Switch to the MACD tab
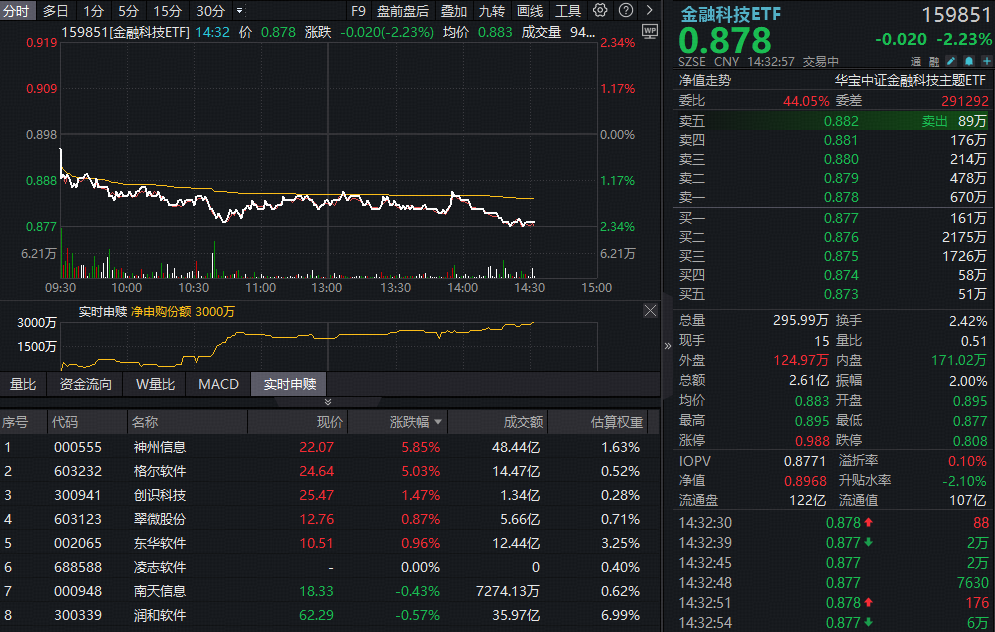 click(x=218, y=383)
